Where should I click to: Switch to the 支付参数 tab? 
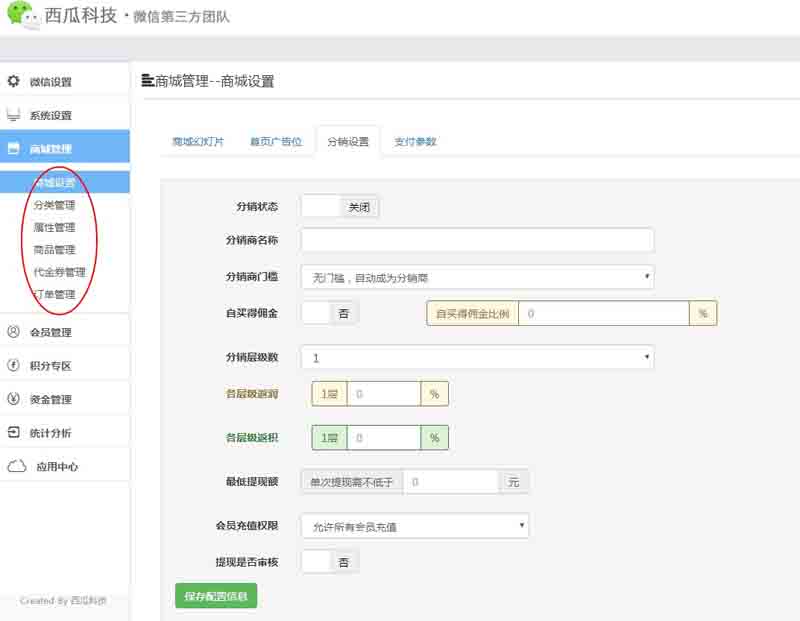point(415,142)
